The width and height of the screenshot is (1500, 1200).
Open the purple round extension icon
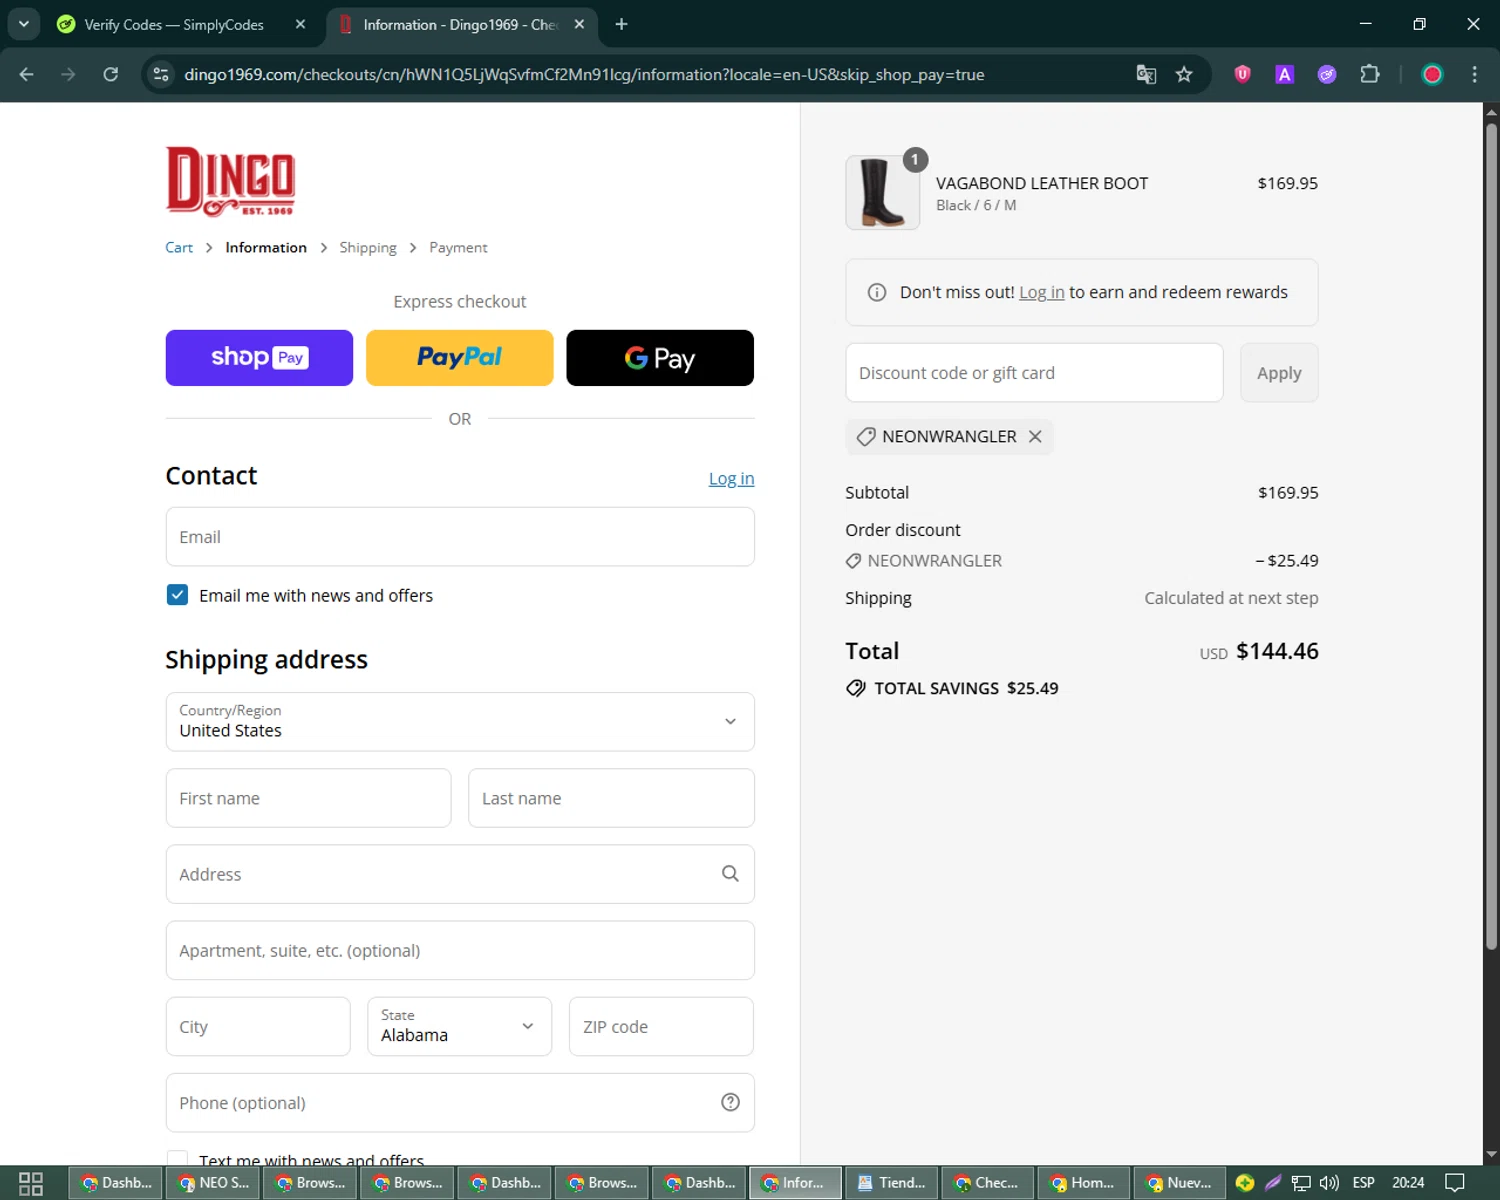[x=1327, y=74]
